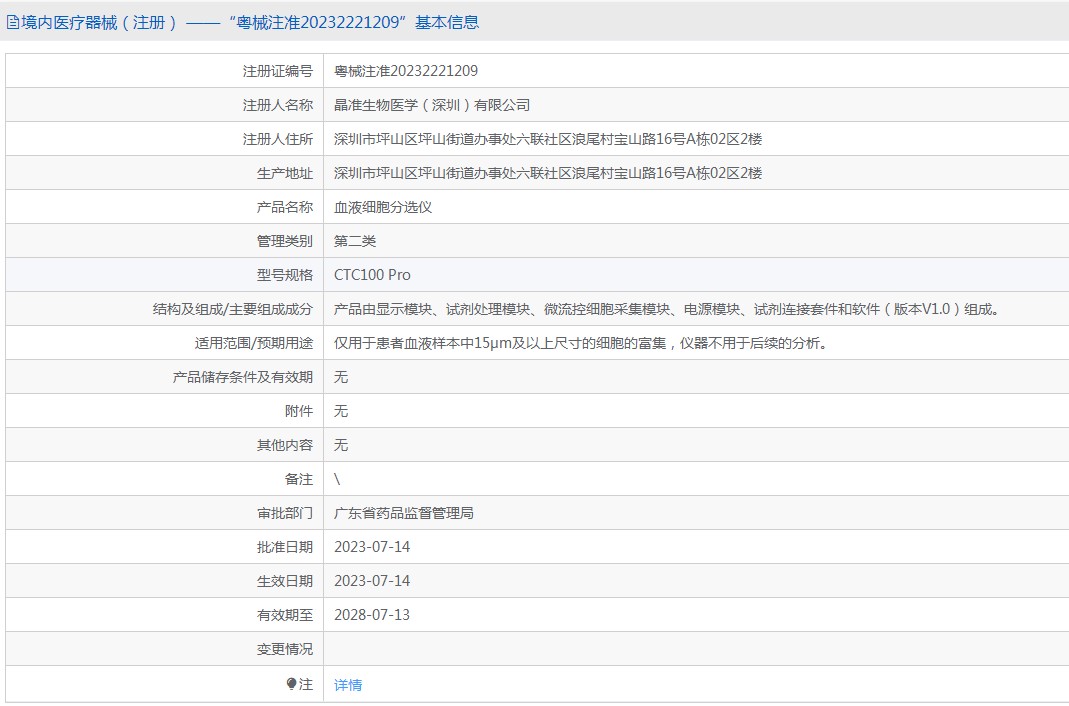
Task: Select the 生产地址 address value
Action: tap(547, 173)
